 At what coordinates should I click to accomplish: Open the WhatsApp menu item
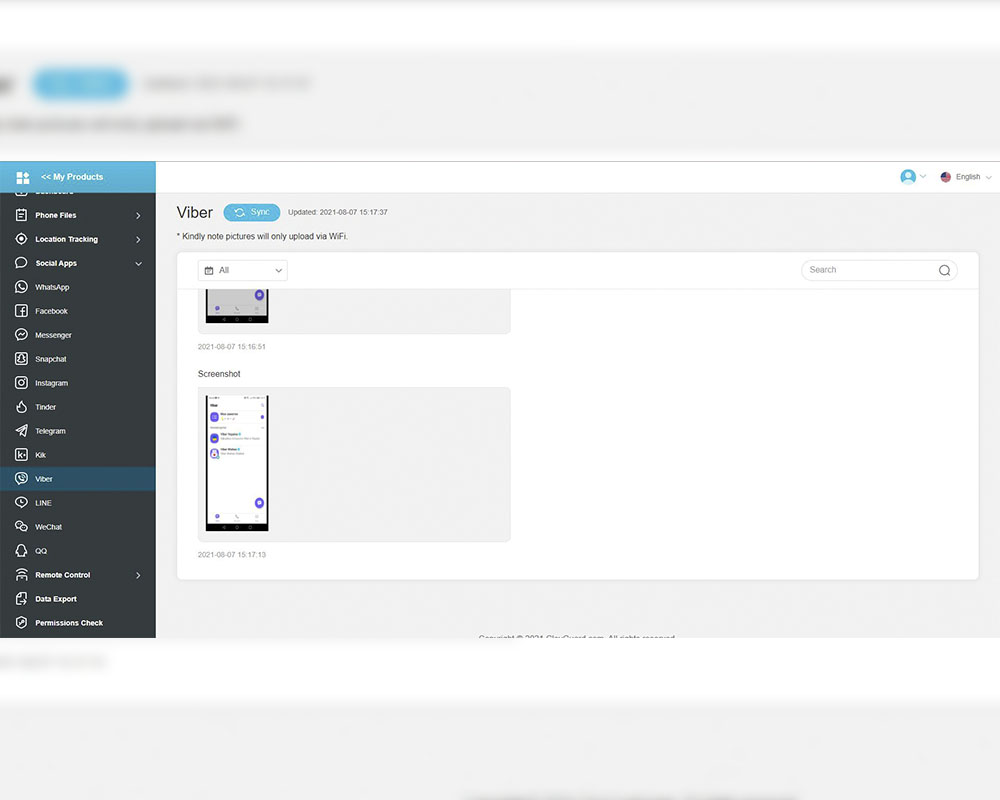click(x=52, y=287)
